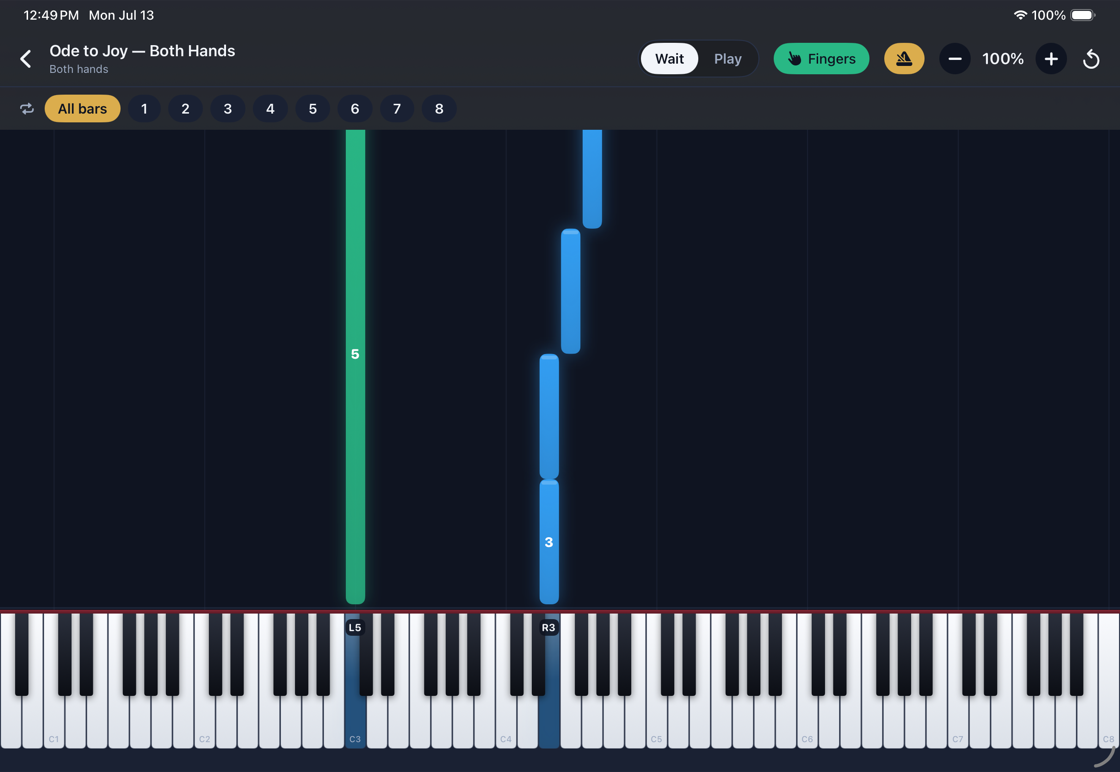Toggle the loop icon
Screen dimensions: 1120x772
click(27, 109)
